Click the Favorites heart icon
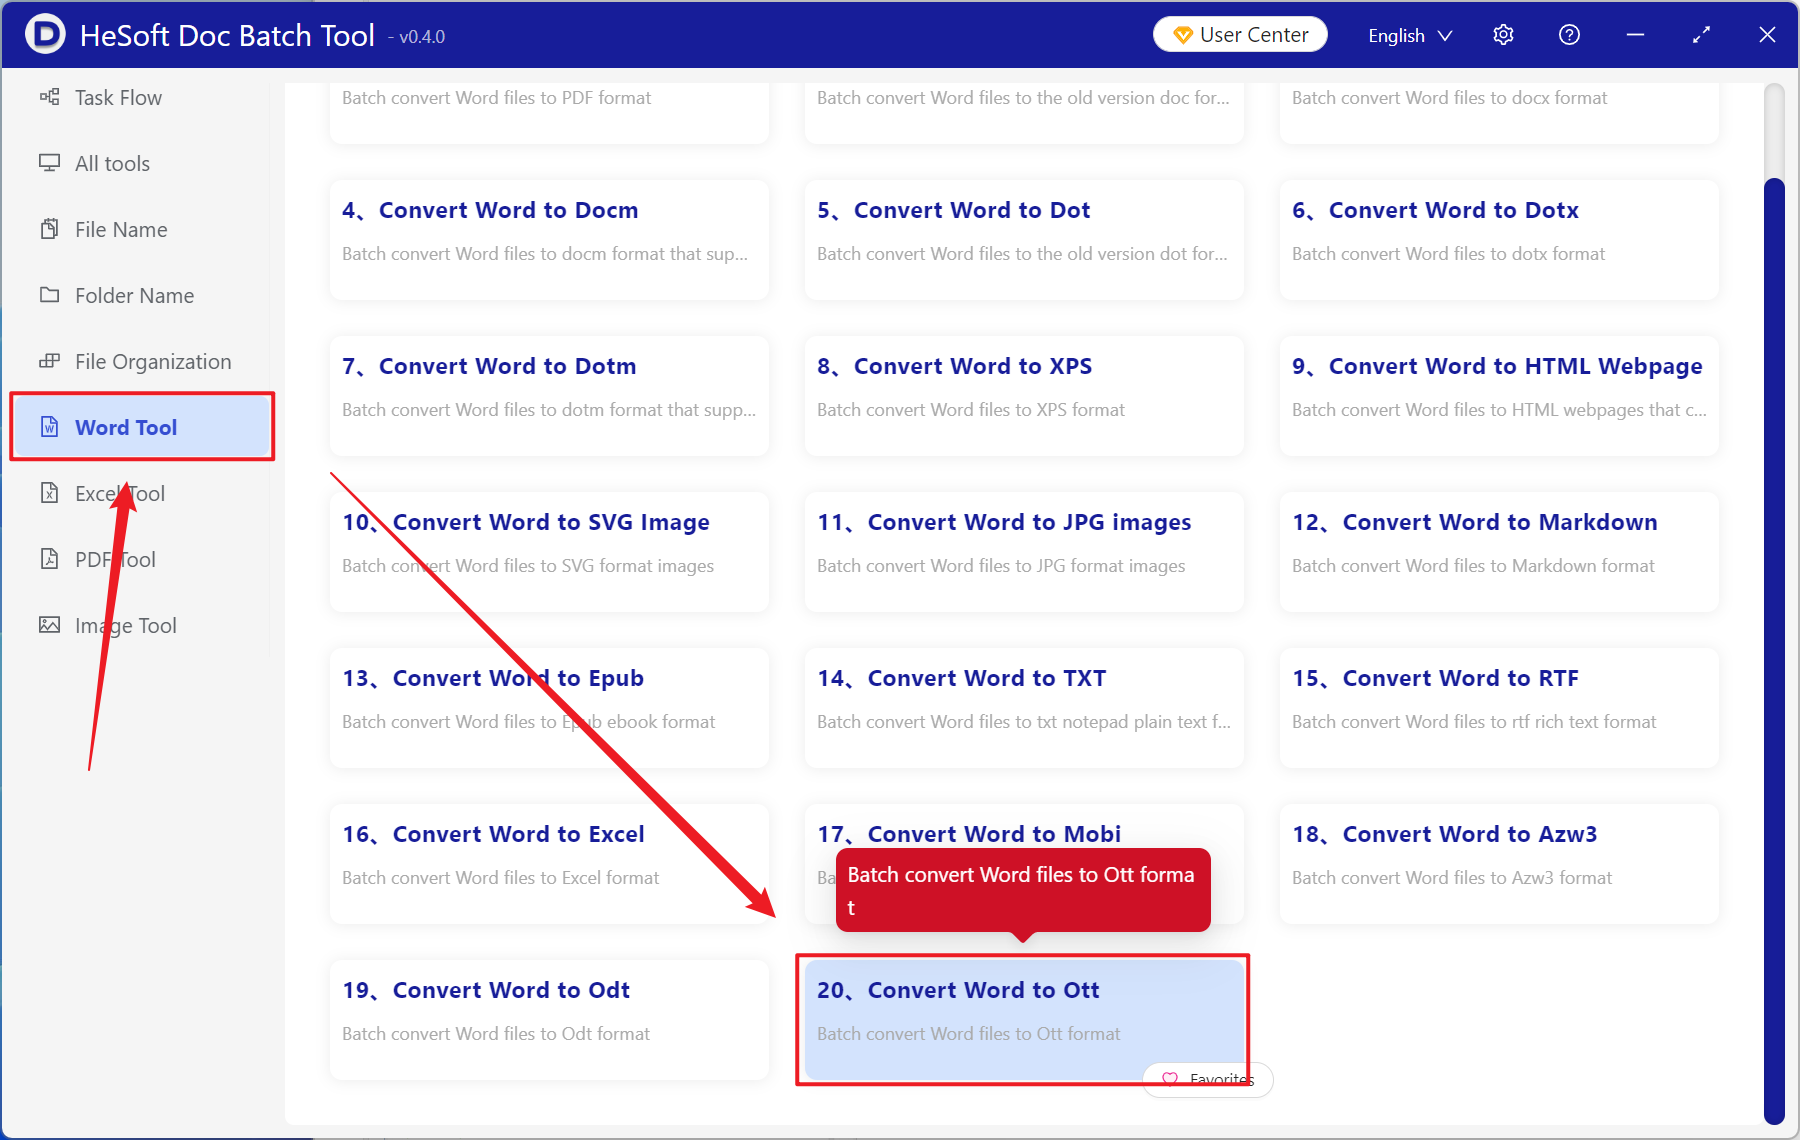This screenshot has width=1800, height=1140. pyautogui.click(x=1170, y=1079)
